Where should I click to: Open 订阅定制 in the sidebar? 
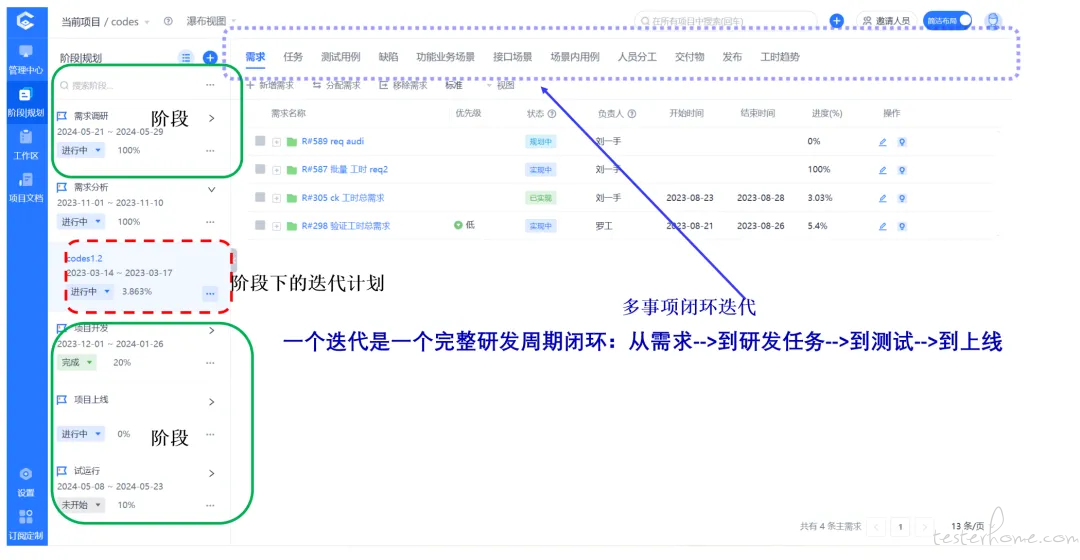tap(25, 525)
